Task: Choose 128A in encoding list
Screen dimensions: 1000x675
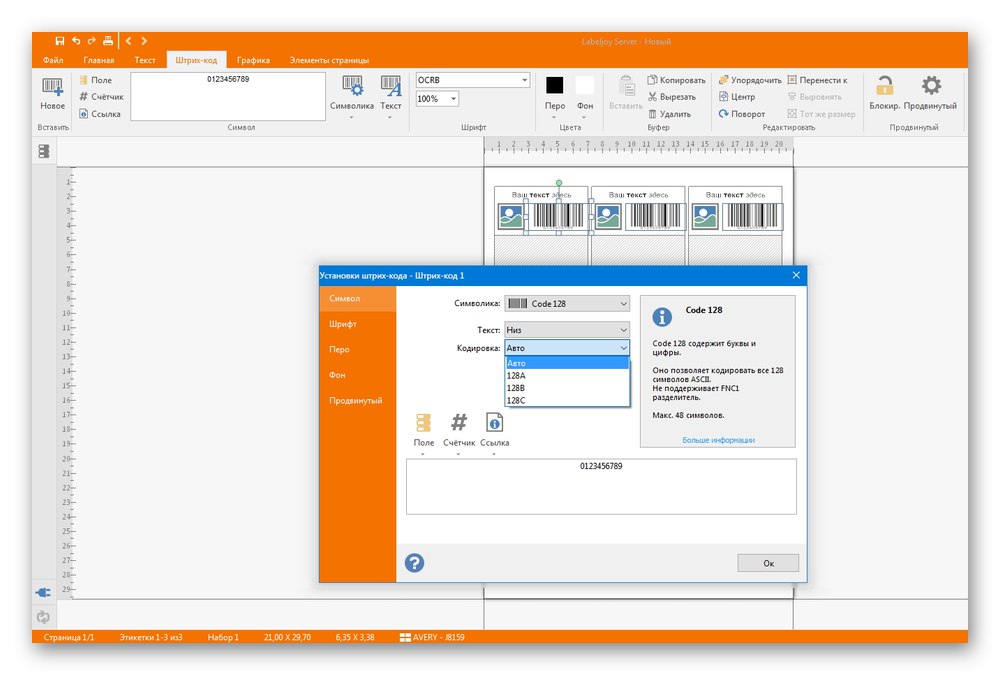Action: [x=567, y=375]
